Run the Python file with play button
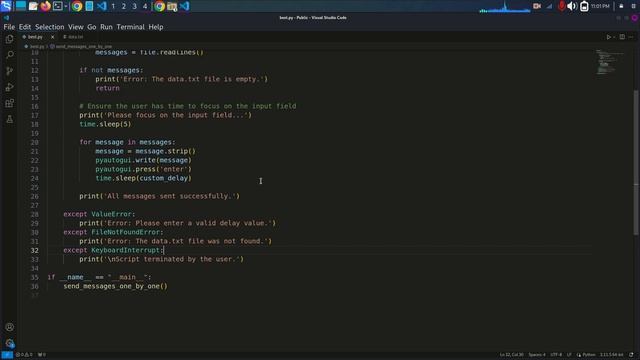640x360 pixels. 608,37
